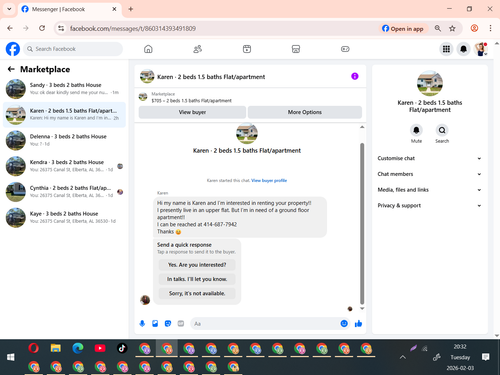Open the YouTube taskbar icon
Viewport: 500px width, 375px height.
(100, 348)
